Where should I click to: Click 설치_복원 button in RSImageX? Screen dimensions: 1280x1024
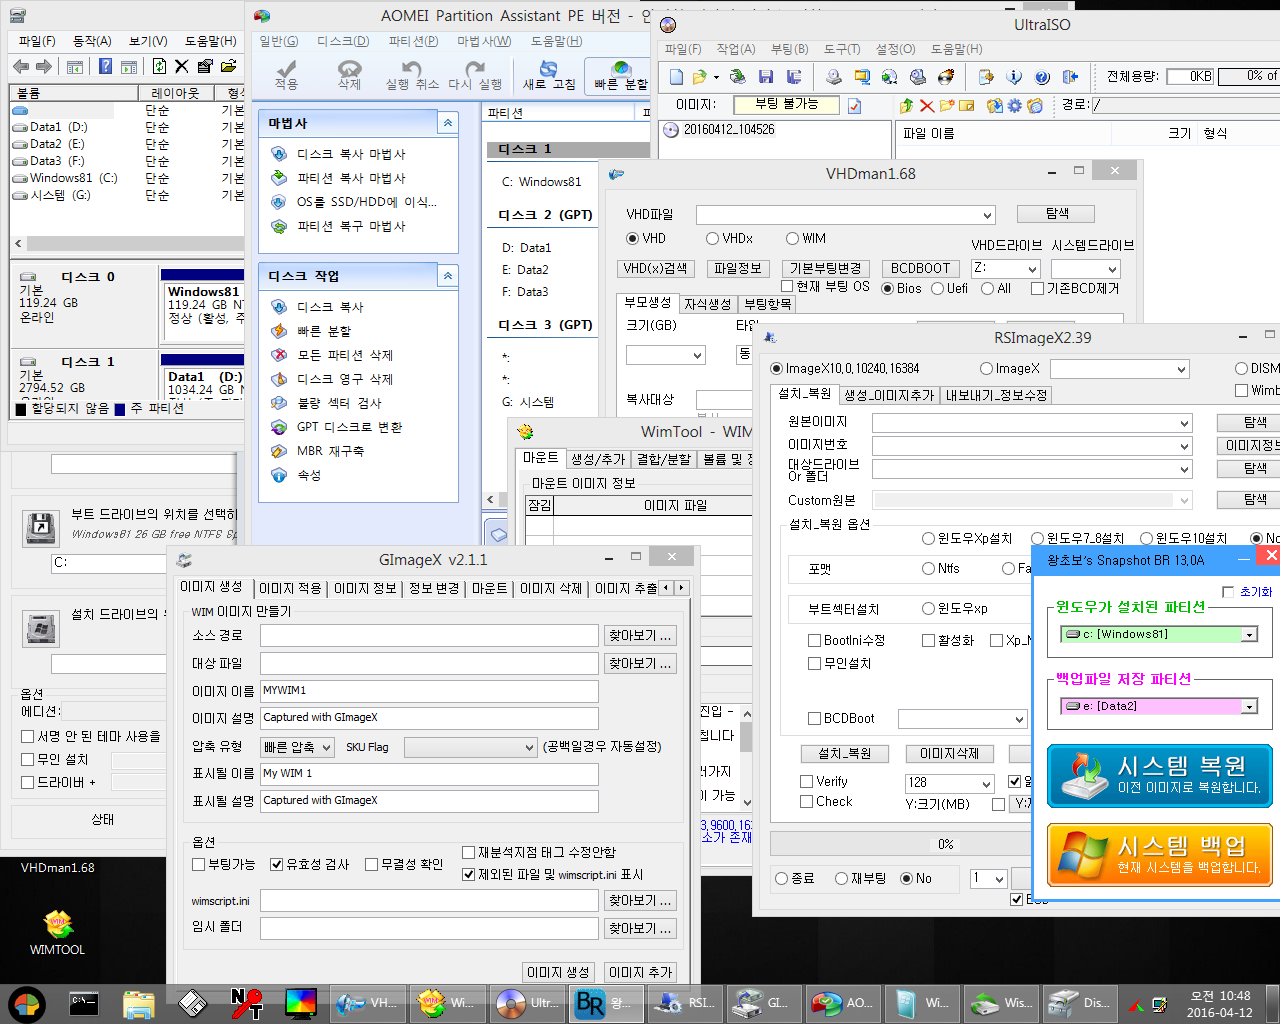pos(845,754)
